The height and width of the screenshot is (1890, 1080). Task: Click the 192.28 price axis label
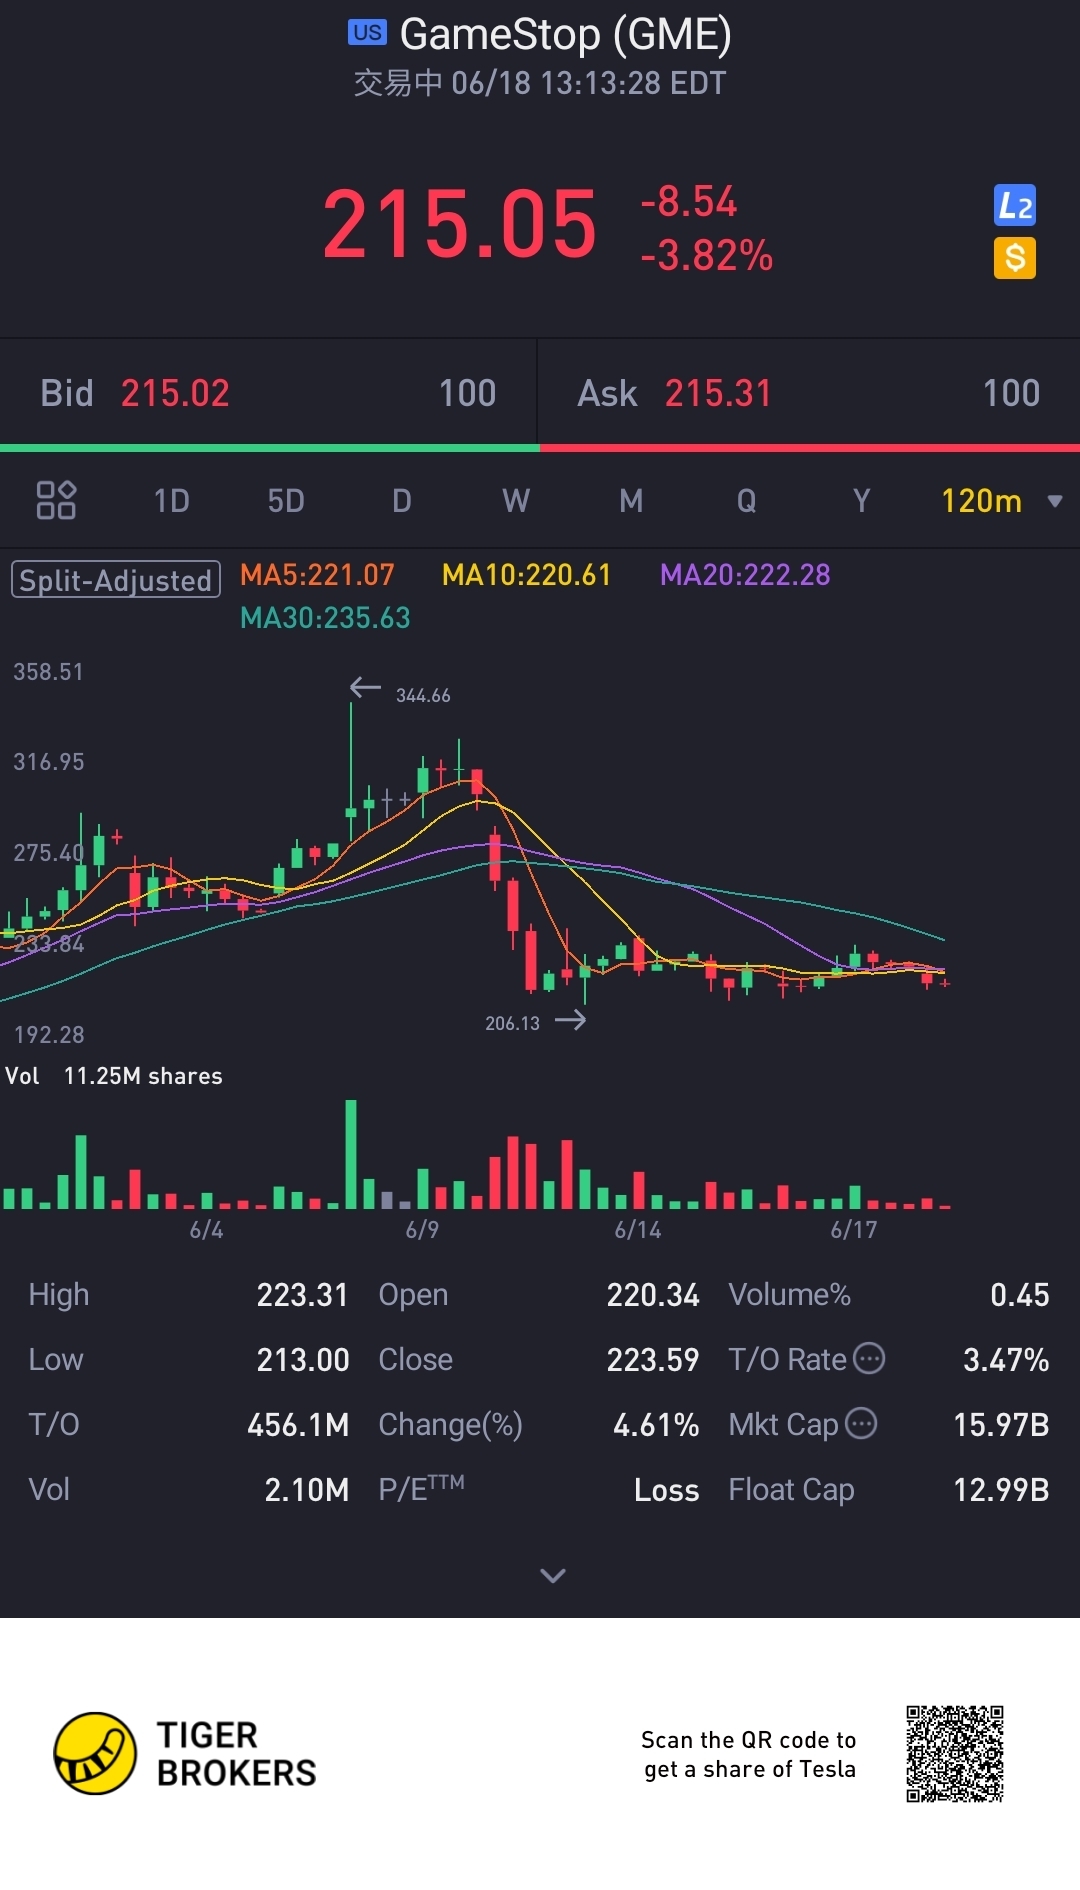[48, 1035]
